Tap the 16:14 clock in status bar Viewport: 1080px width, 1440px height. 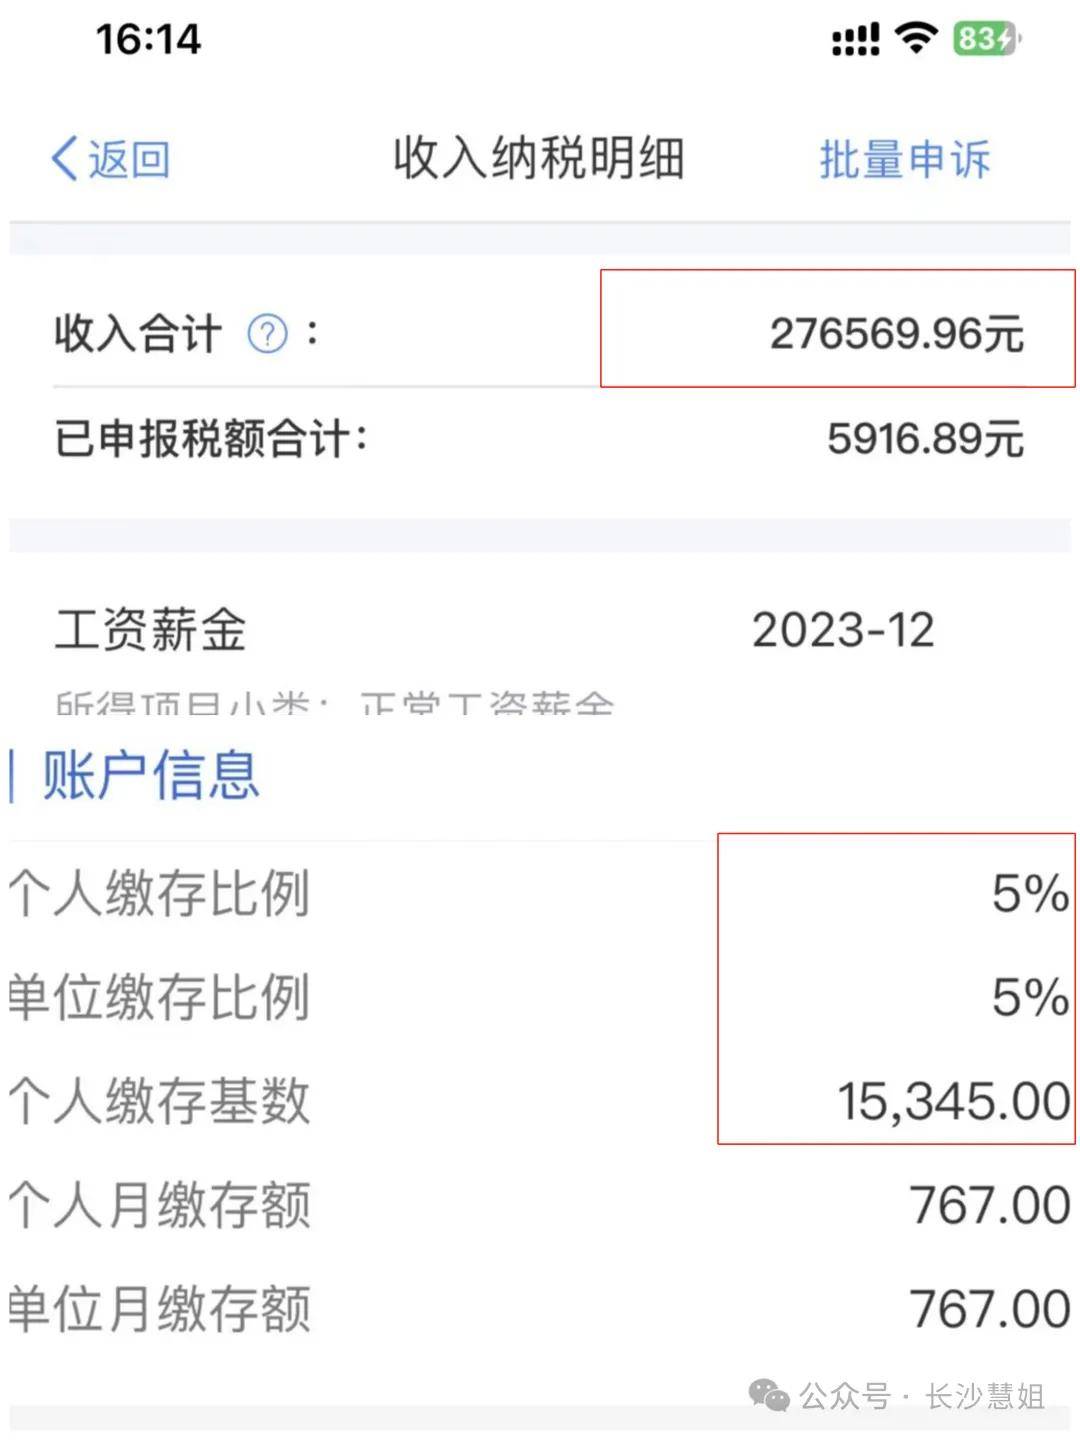(x=150, y=38)
